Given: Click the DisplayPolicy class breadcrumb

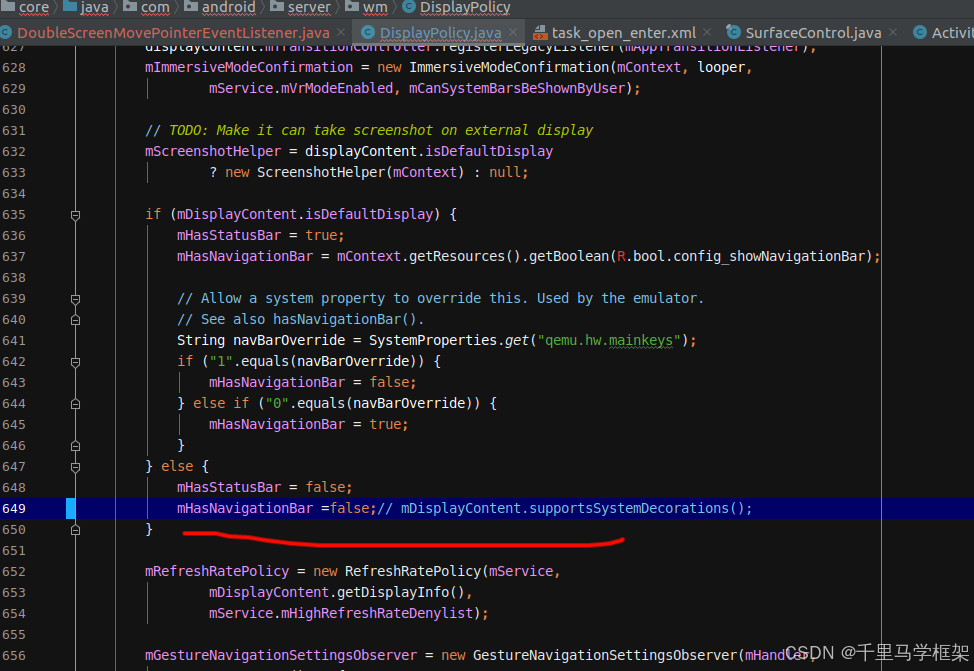Looking at the screenshot, I should coord(457,7).
